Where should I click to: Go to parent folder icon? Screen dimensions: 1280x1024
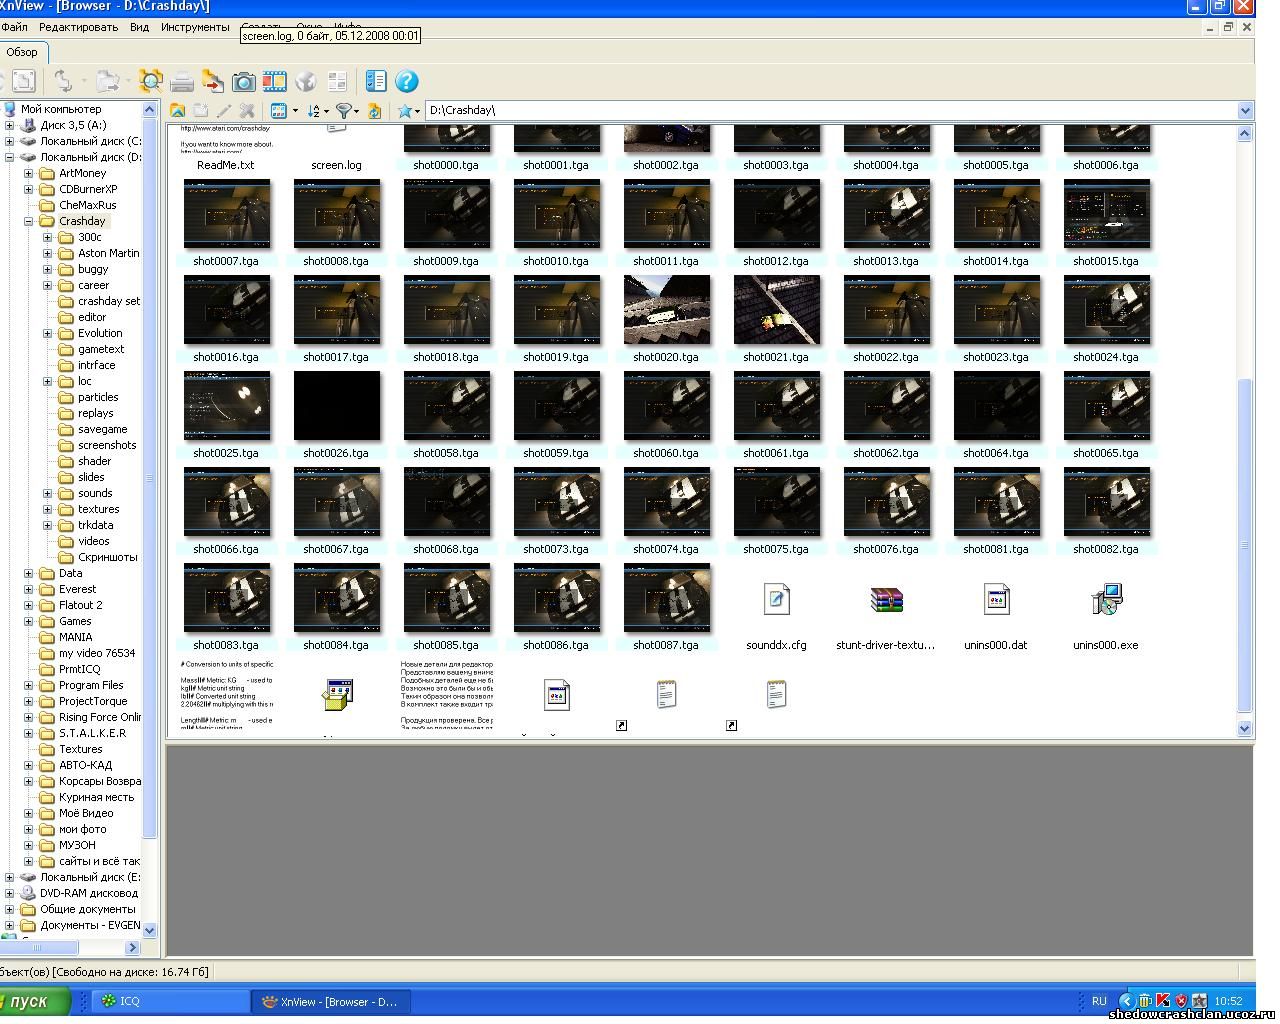click(177, 111)
